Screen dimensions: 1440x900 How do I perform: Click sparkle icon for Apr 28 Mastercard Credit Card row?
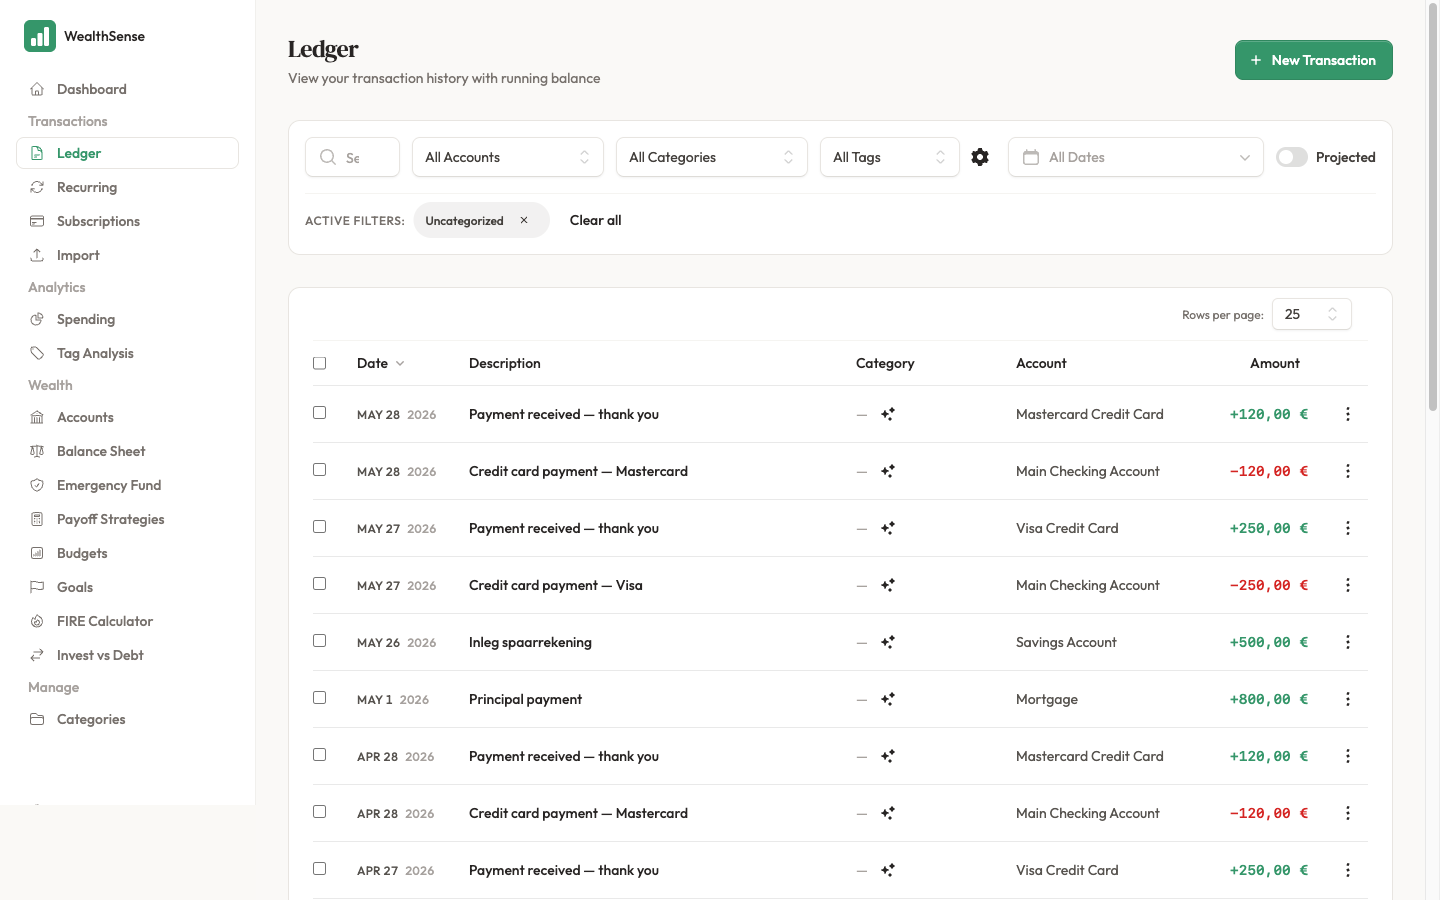(888, 756)
